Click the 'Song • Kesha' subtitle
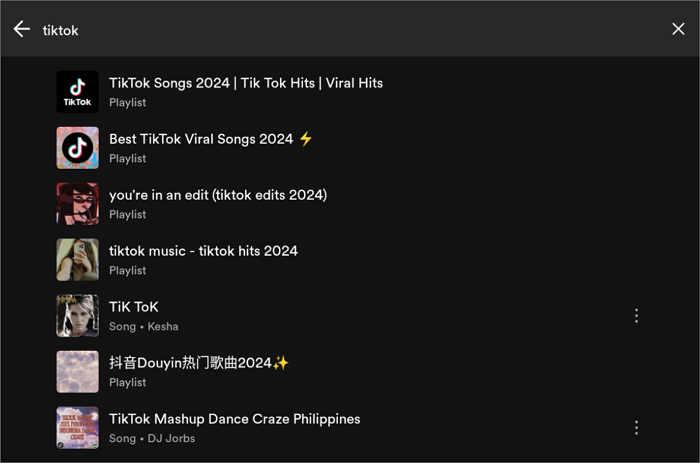Screen dimensions: 700x463 (x=144, y=327)
